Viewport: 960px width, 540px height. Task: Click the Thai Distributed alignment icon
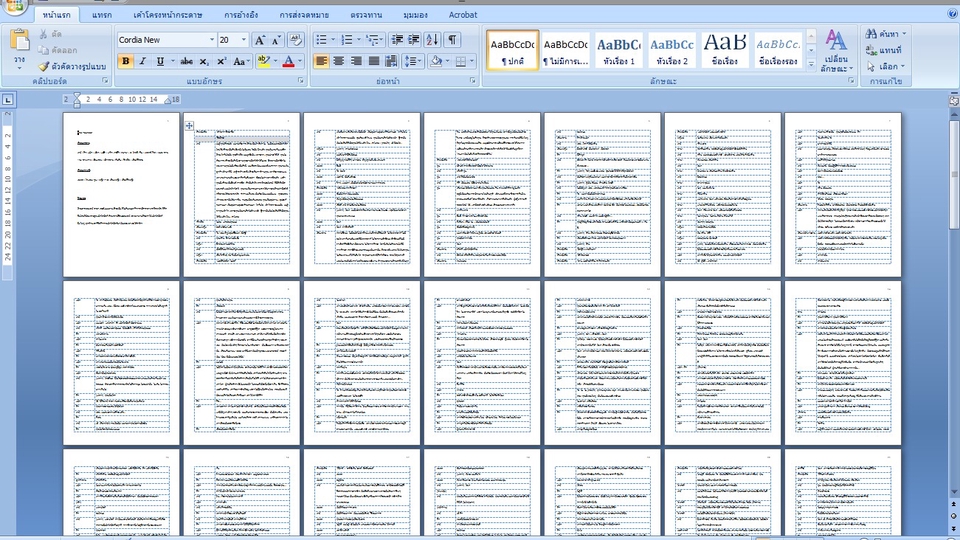click(391, 61)
